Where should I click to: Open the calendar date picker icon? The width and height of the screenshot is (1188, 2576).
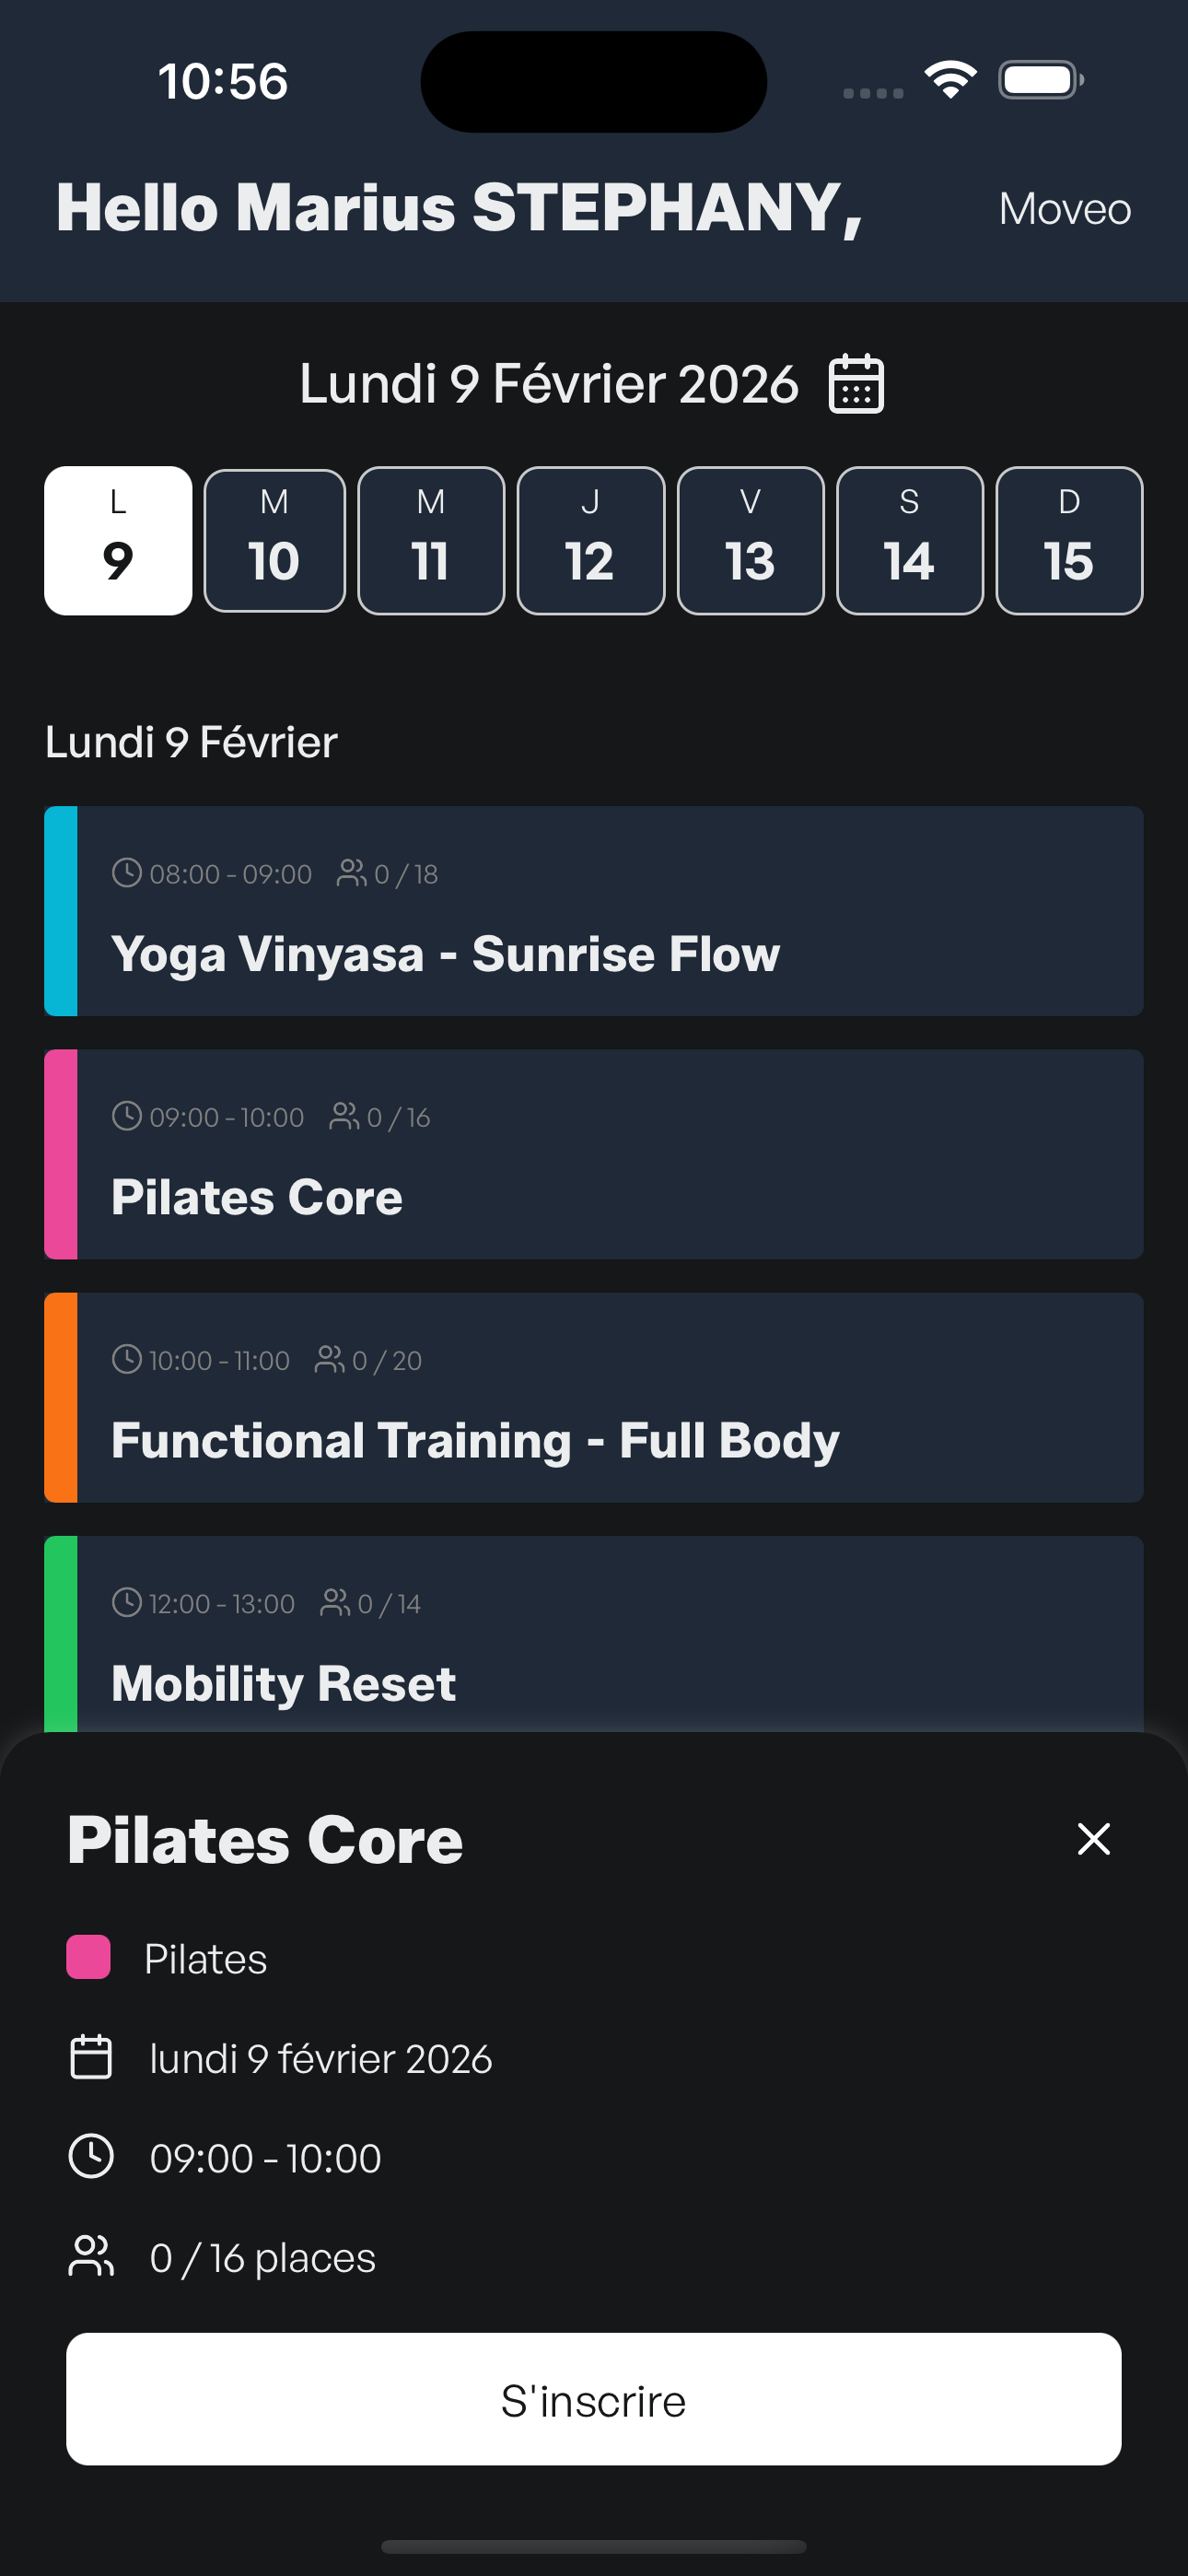pyautogui.click(x=856, y=383)
